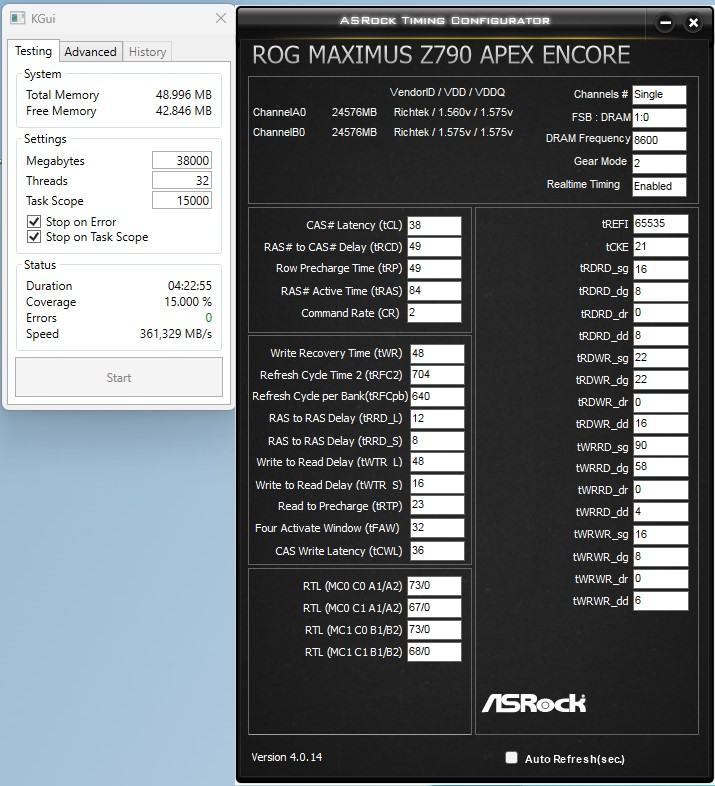Screen dimensions: 715x786
Task: Open the History tab in KGui
Action: pyautogui.click(x=147, y=52)
